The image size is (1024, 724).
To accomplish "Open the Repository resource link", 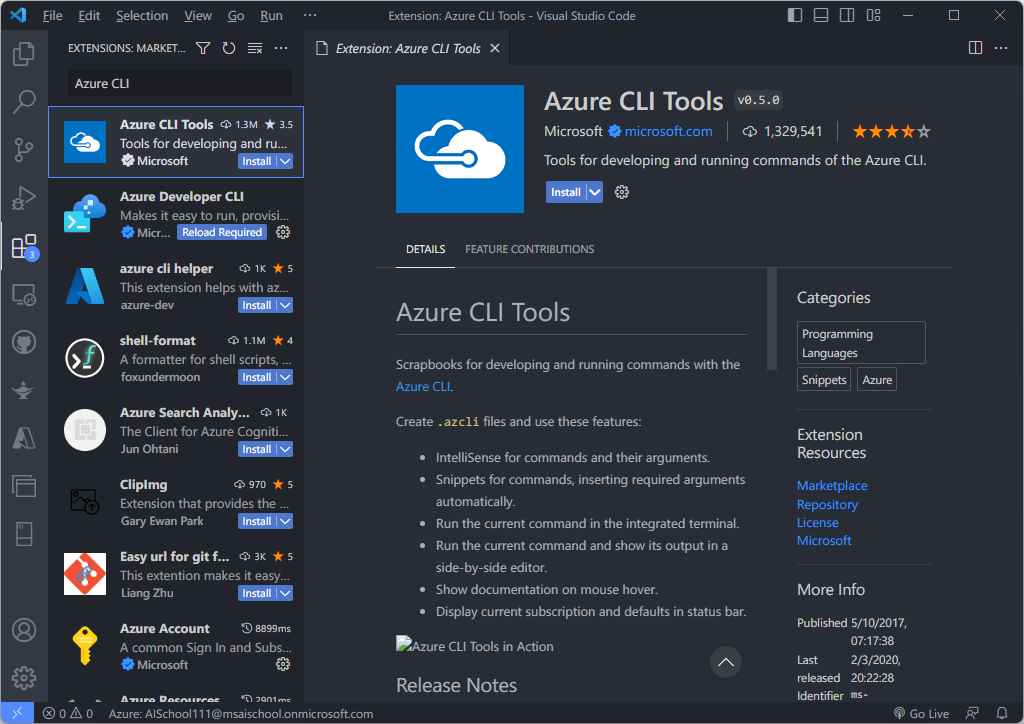I will coord(827,505).
